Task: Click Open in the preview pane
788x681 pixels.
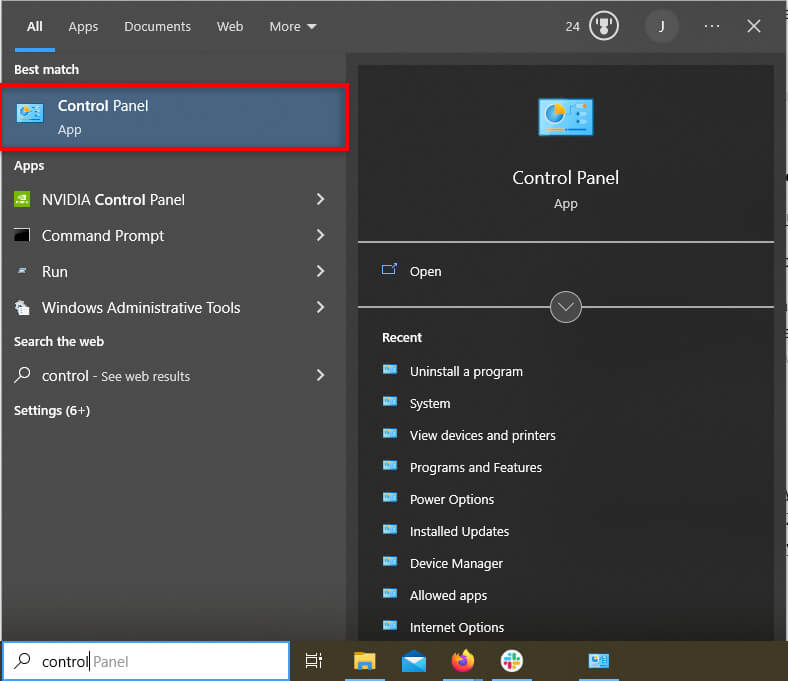Action: click(425, 271)
